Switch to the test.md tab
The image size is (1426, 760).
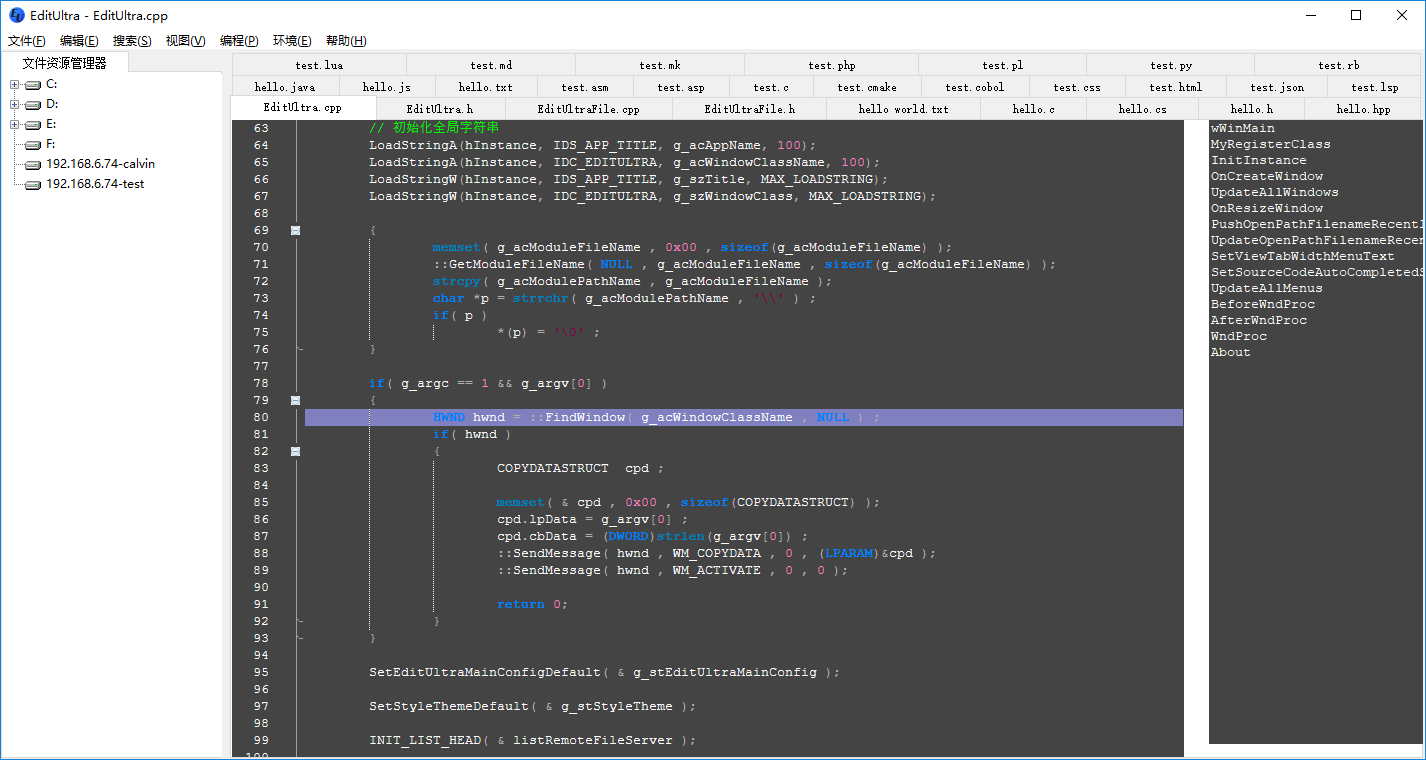pos(491,65)
